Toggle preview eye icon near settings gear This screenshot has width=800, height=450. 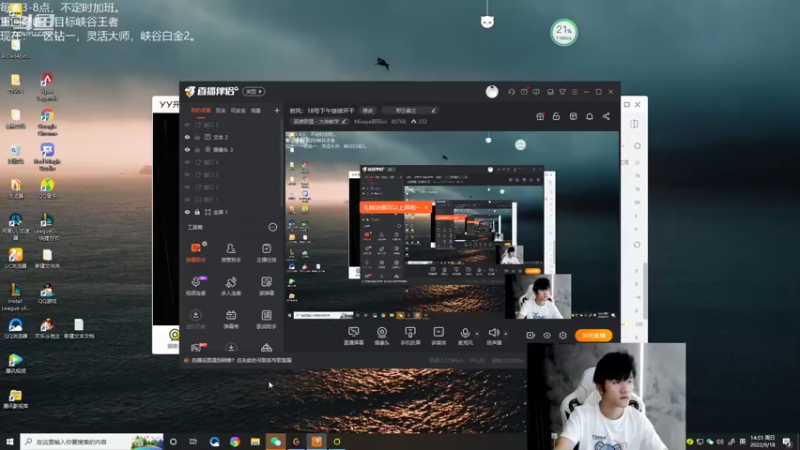click(547, 336)
